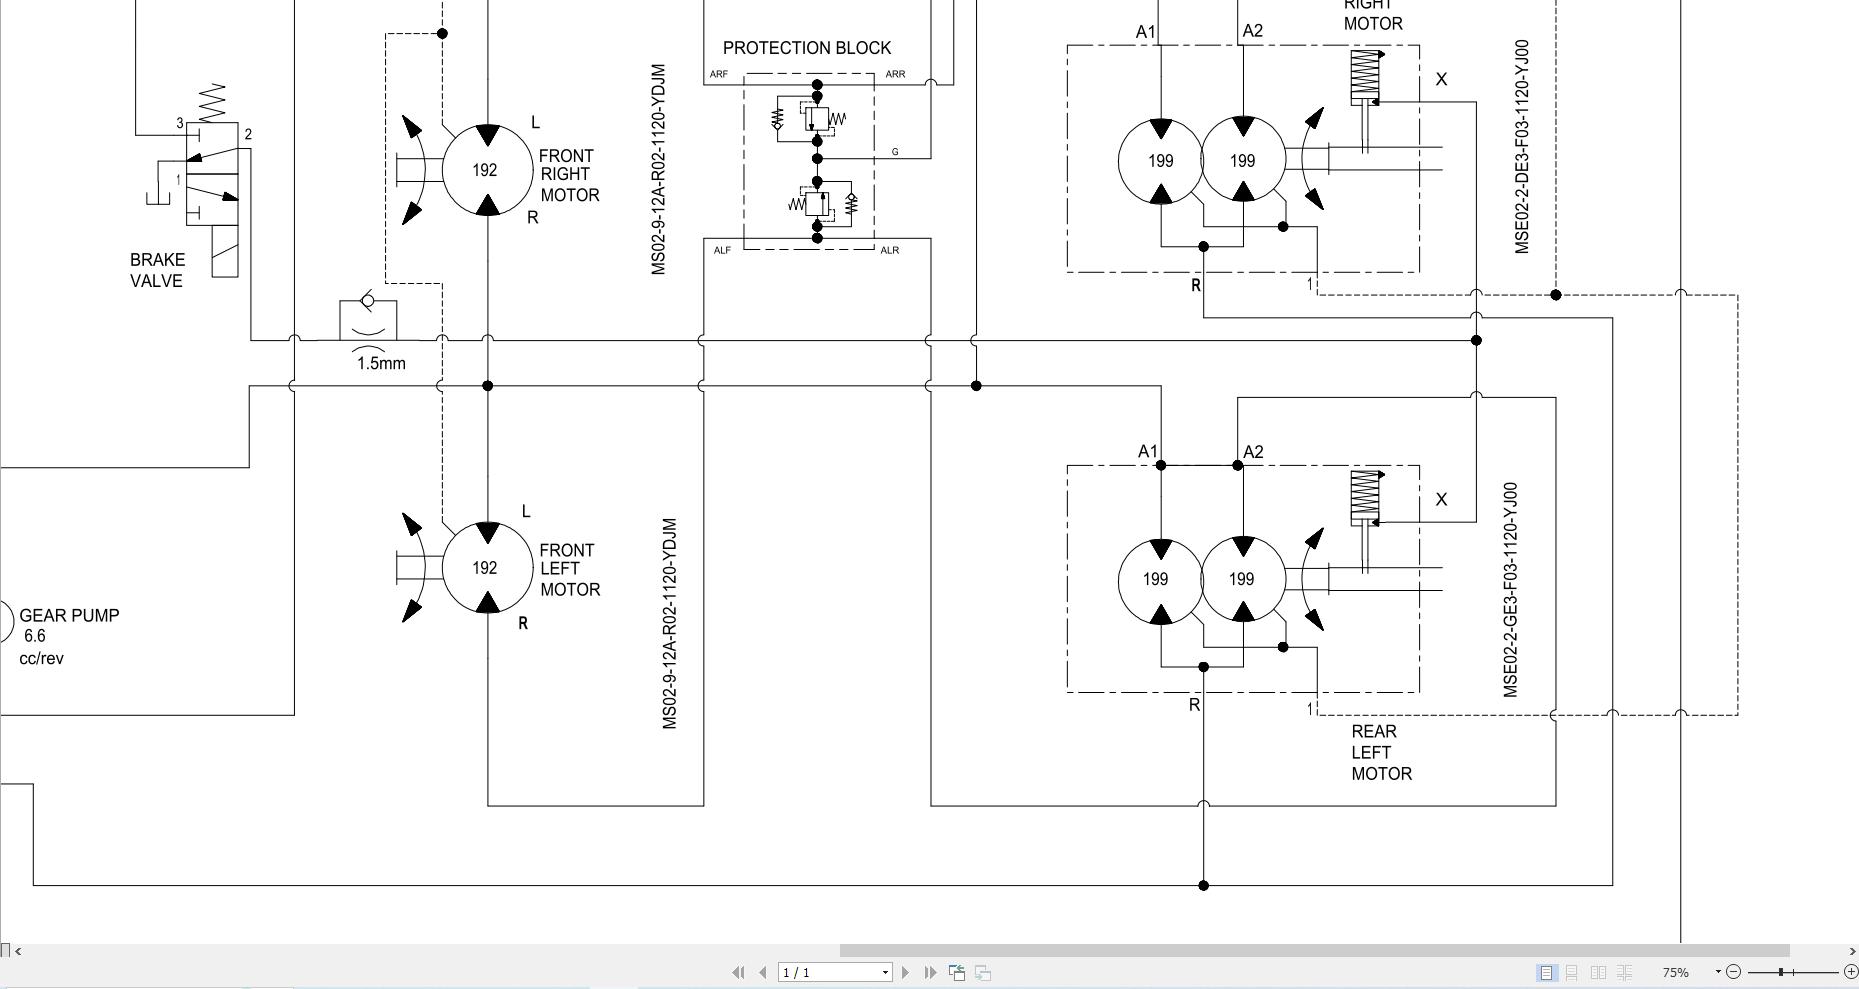Click the horizontal scrollbar thumb
The height and width of the screenshot is (989, 1859).
1314,951
